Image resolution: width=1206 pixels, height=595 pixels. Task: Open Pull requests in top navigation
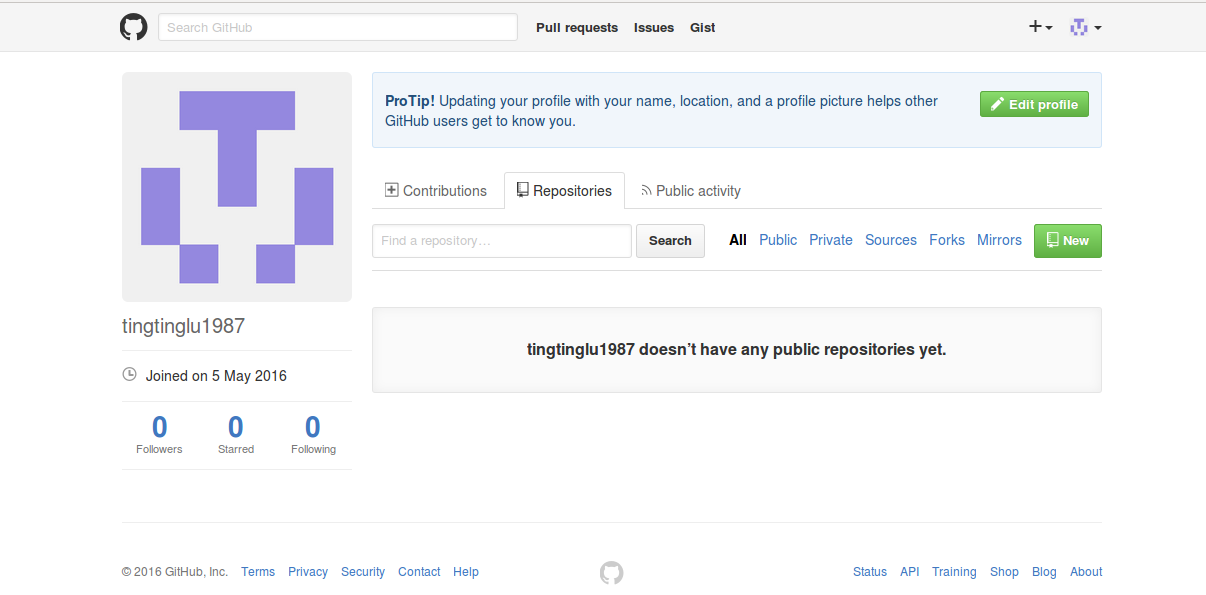pyautogui.click(x=577, y=28)
